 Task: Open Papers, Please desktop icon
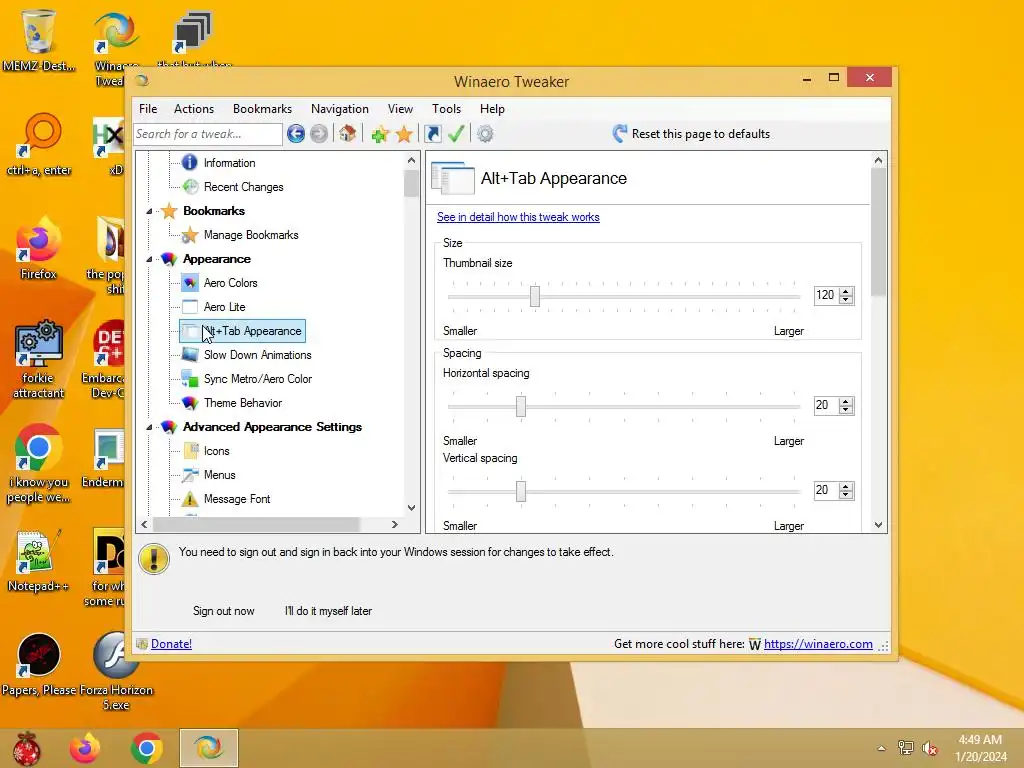[x=39, y=664]
